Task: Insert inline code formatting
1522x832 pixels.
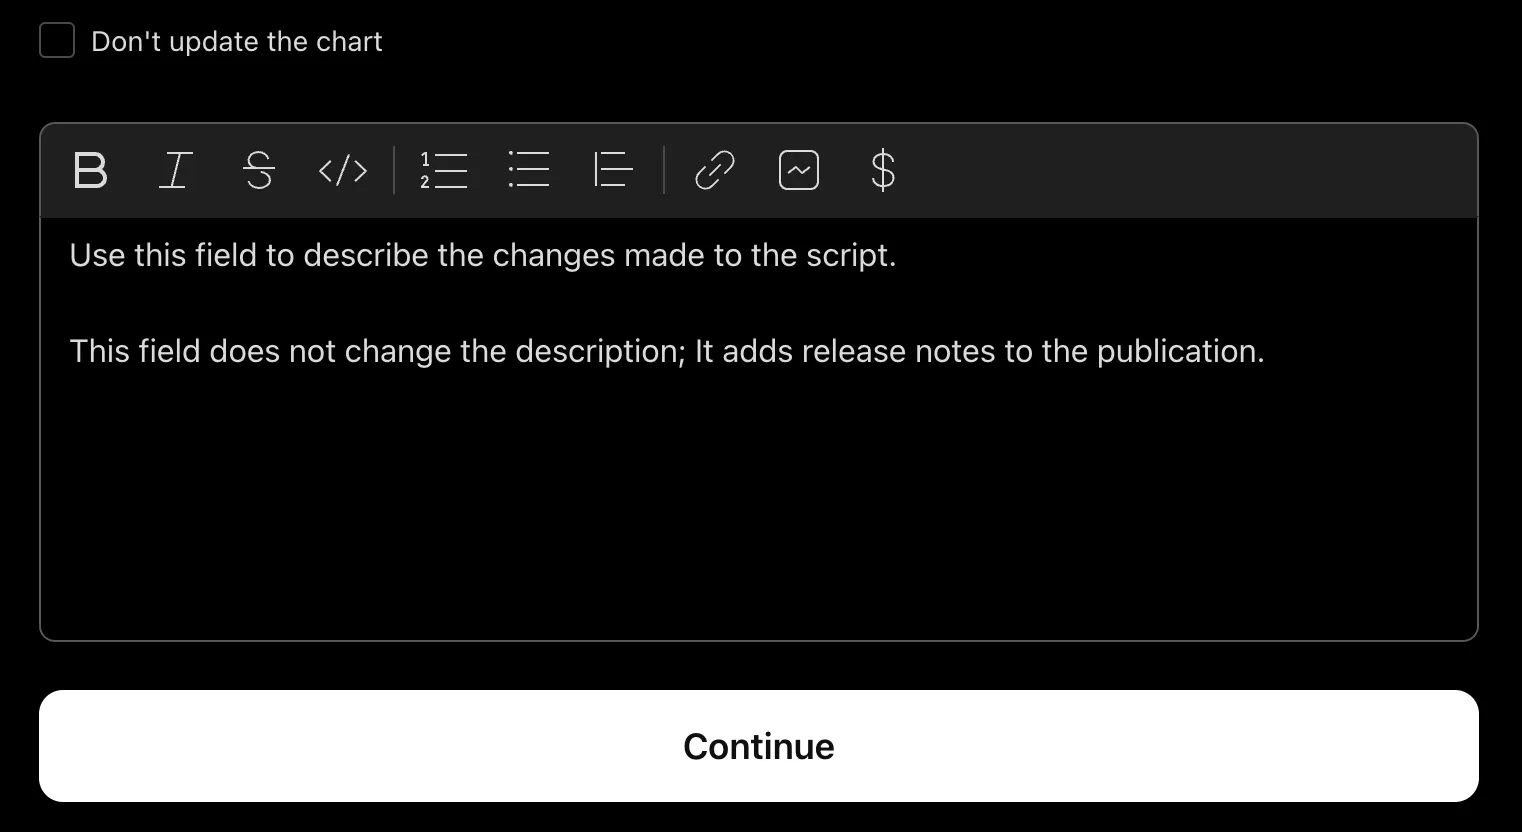Action: pos(343,171)
